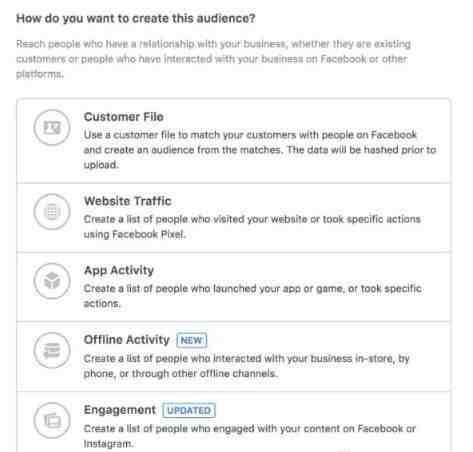Click the Engagement overlapping-windows icon
This screenshot has height=452, width=473.
[x=52, y=420]
